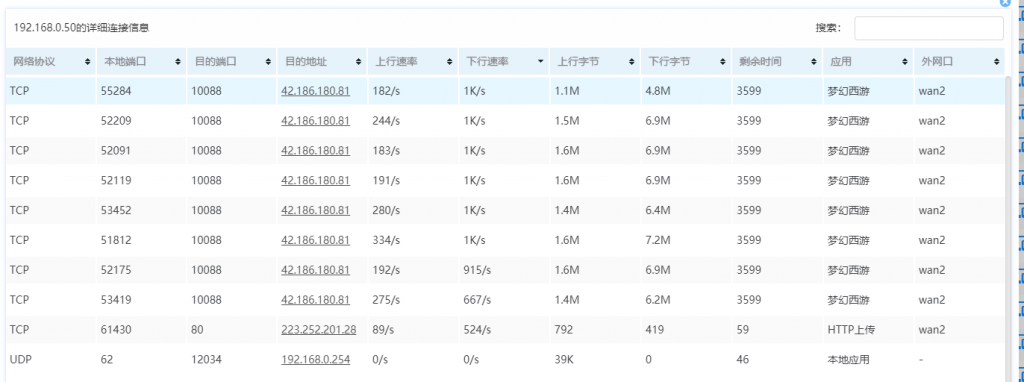Select the HTTP上传 connection row
This screenshot has width=1024, height=382.
point(505,330)
